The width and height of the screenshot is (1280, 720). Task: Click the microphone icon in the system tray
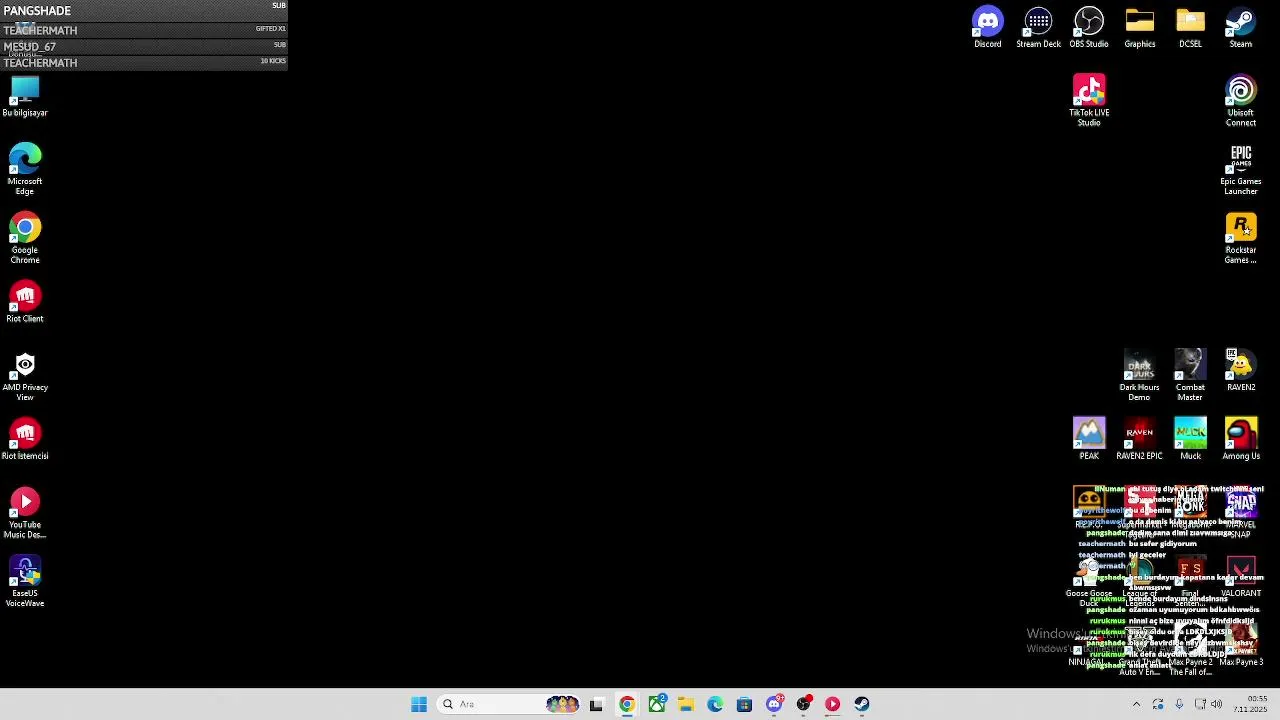(1179, 704)
